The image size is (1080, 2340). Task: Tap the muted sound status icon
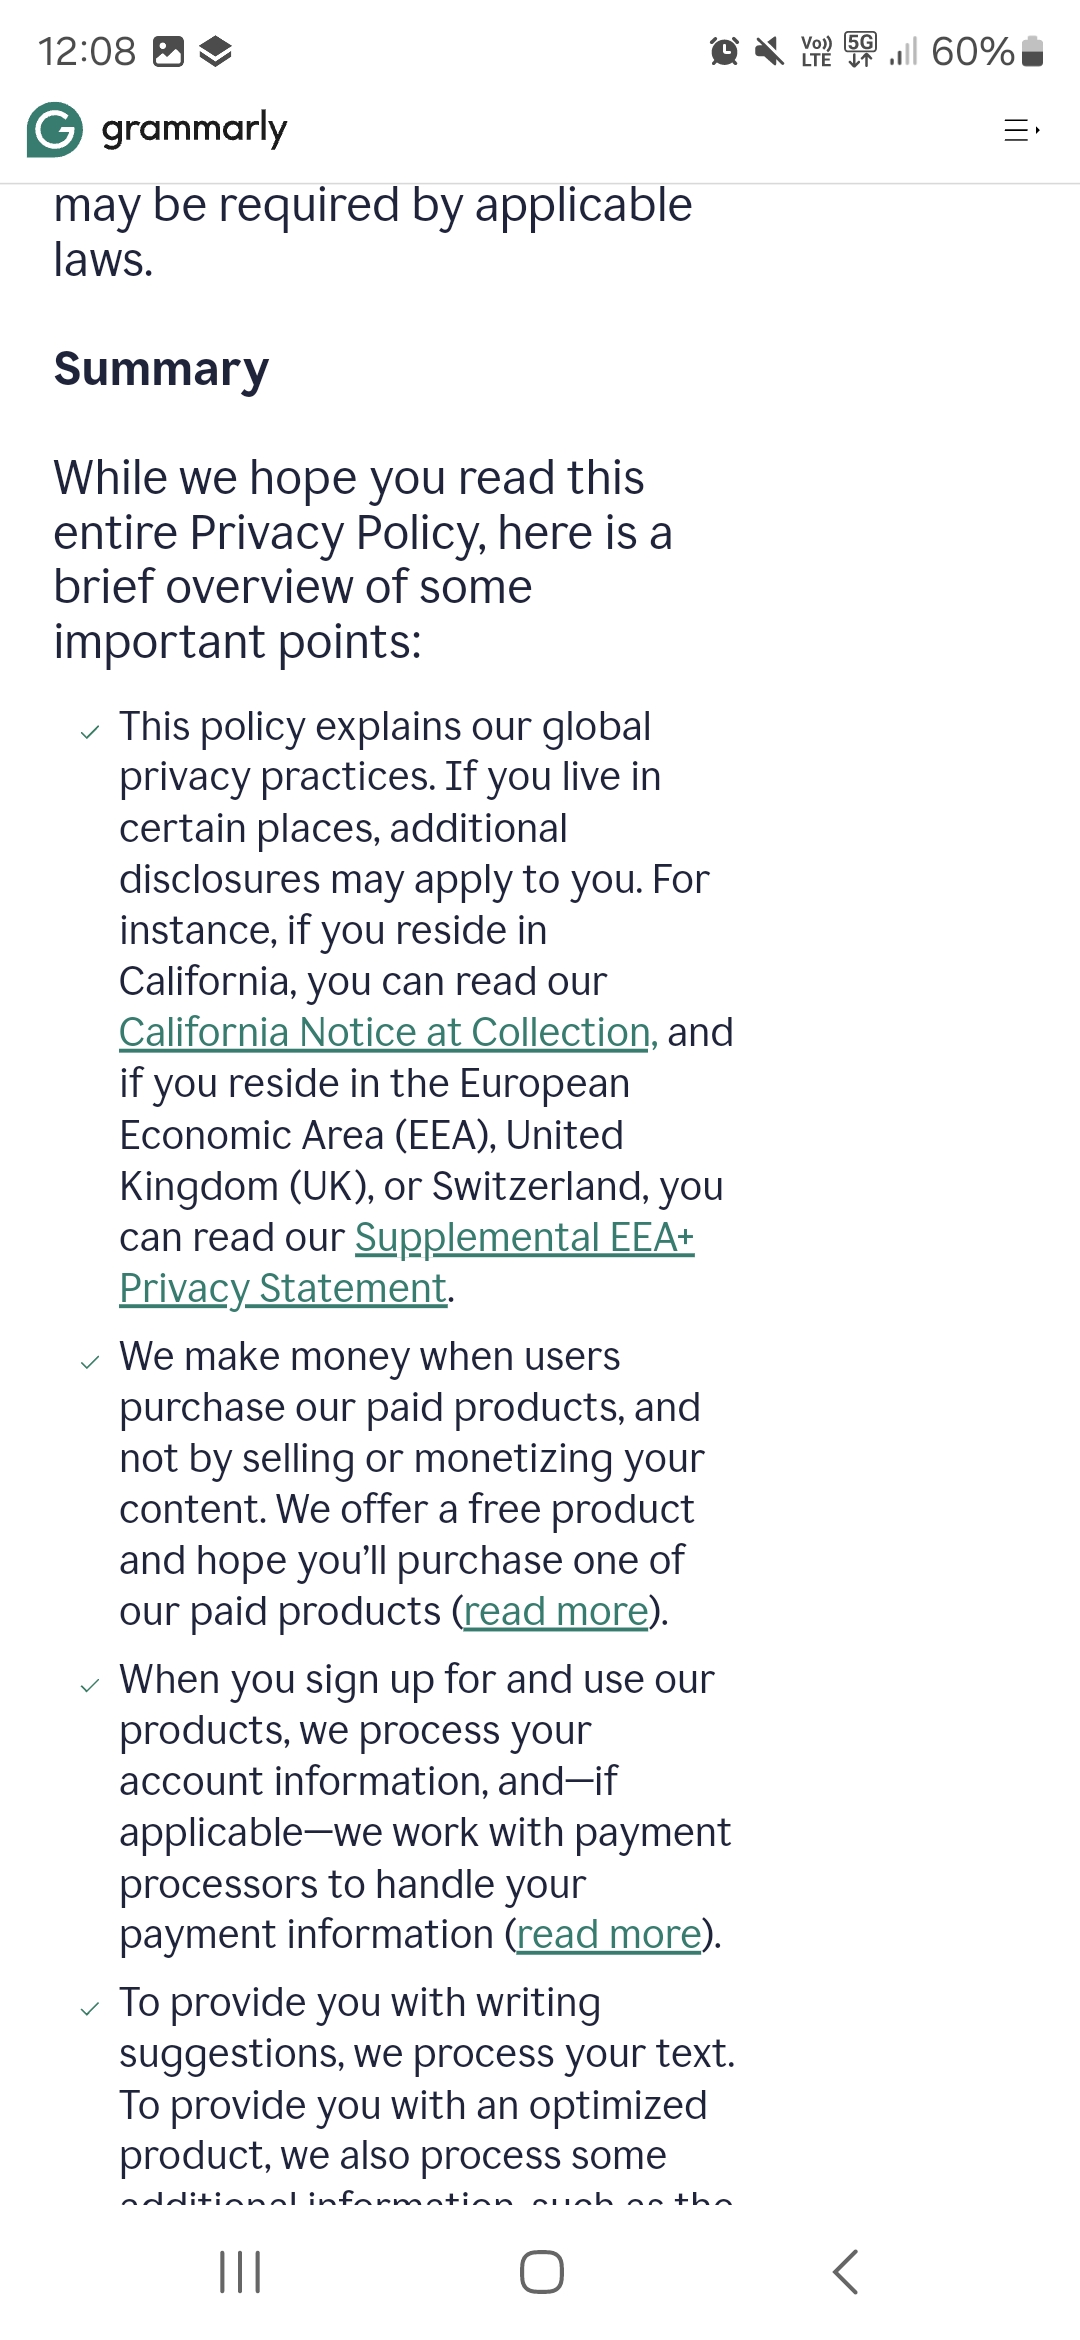[768, 50]
